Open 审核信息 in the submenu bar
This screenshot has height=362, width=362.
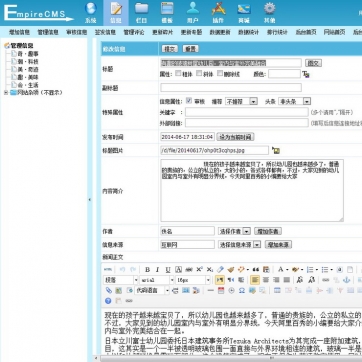point(77,32)
